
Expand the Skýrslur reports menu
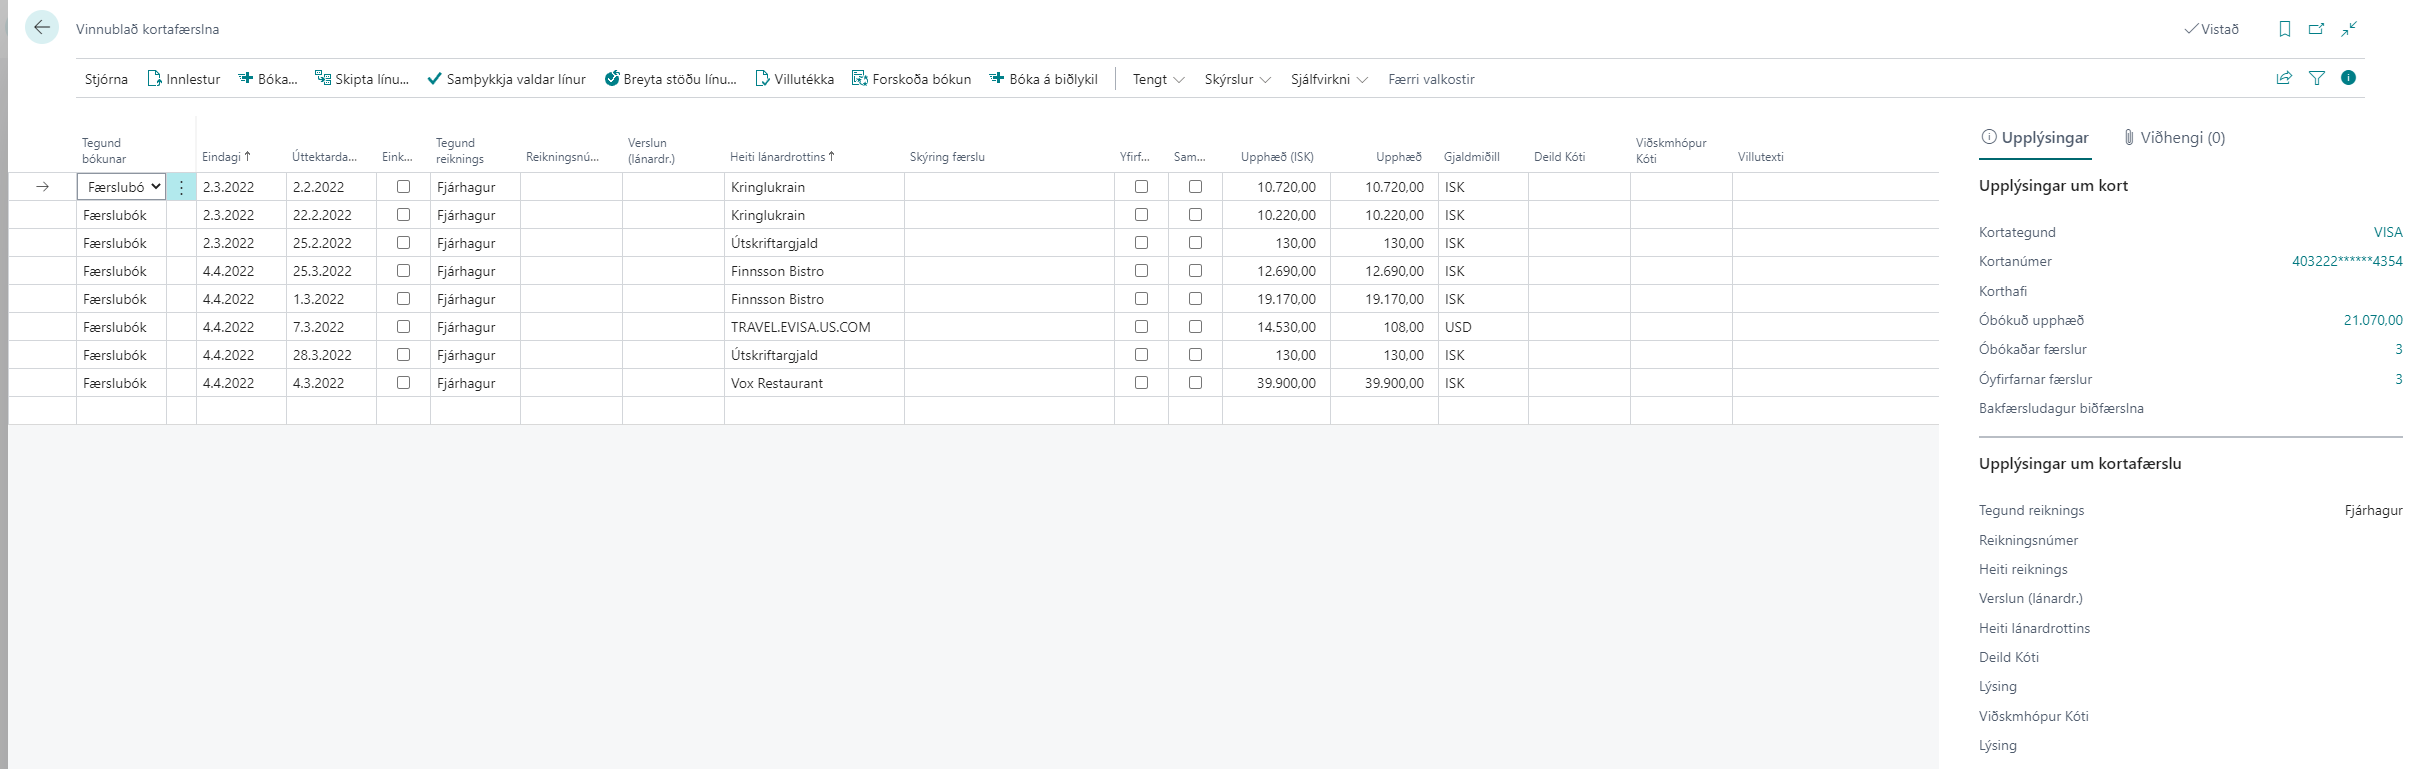[x=1237, y=79]
